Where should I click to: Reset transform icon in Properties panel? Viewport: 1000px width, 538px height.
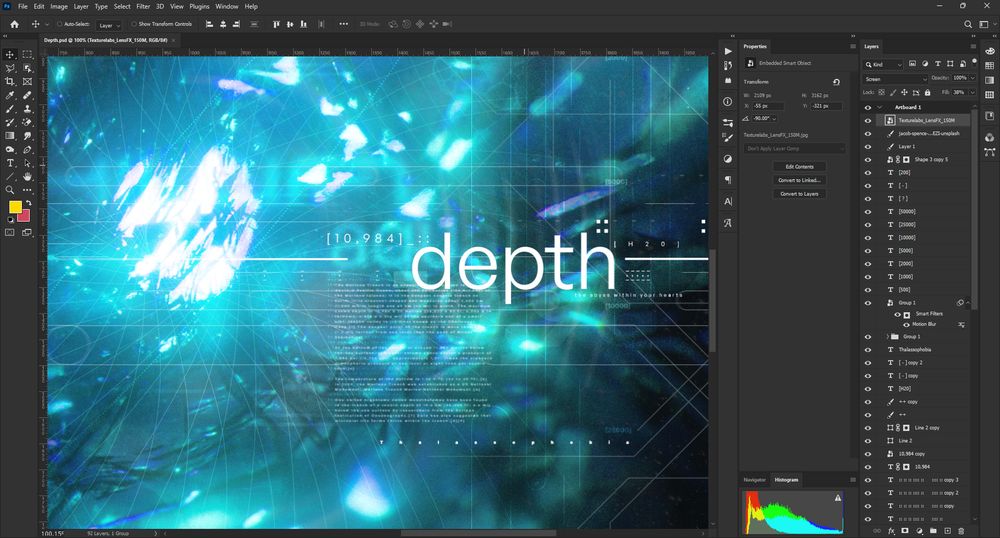click(x=836, y=82)
